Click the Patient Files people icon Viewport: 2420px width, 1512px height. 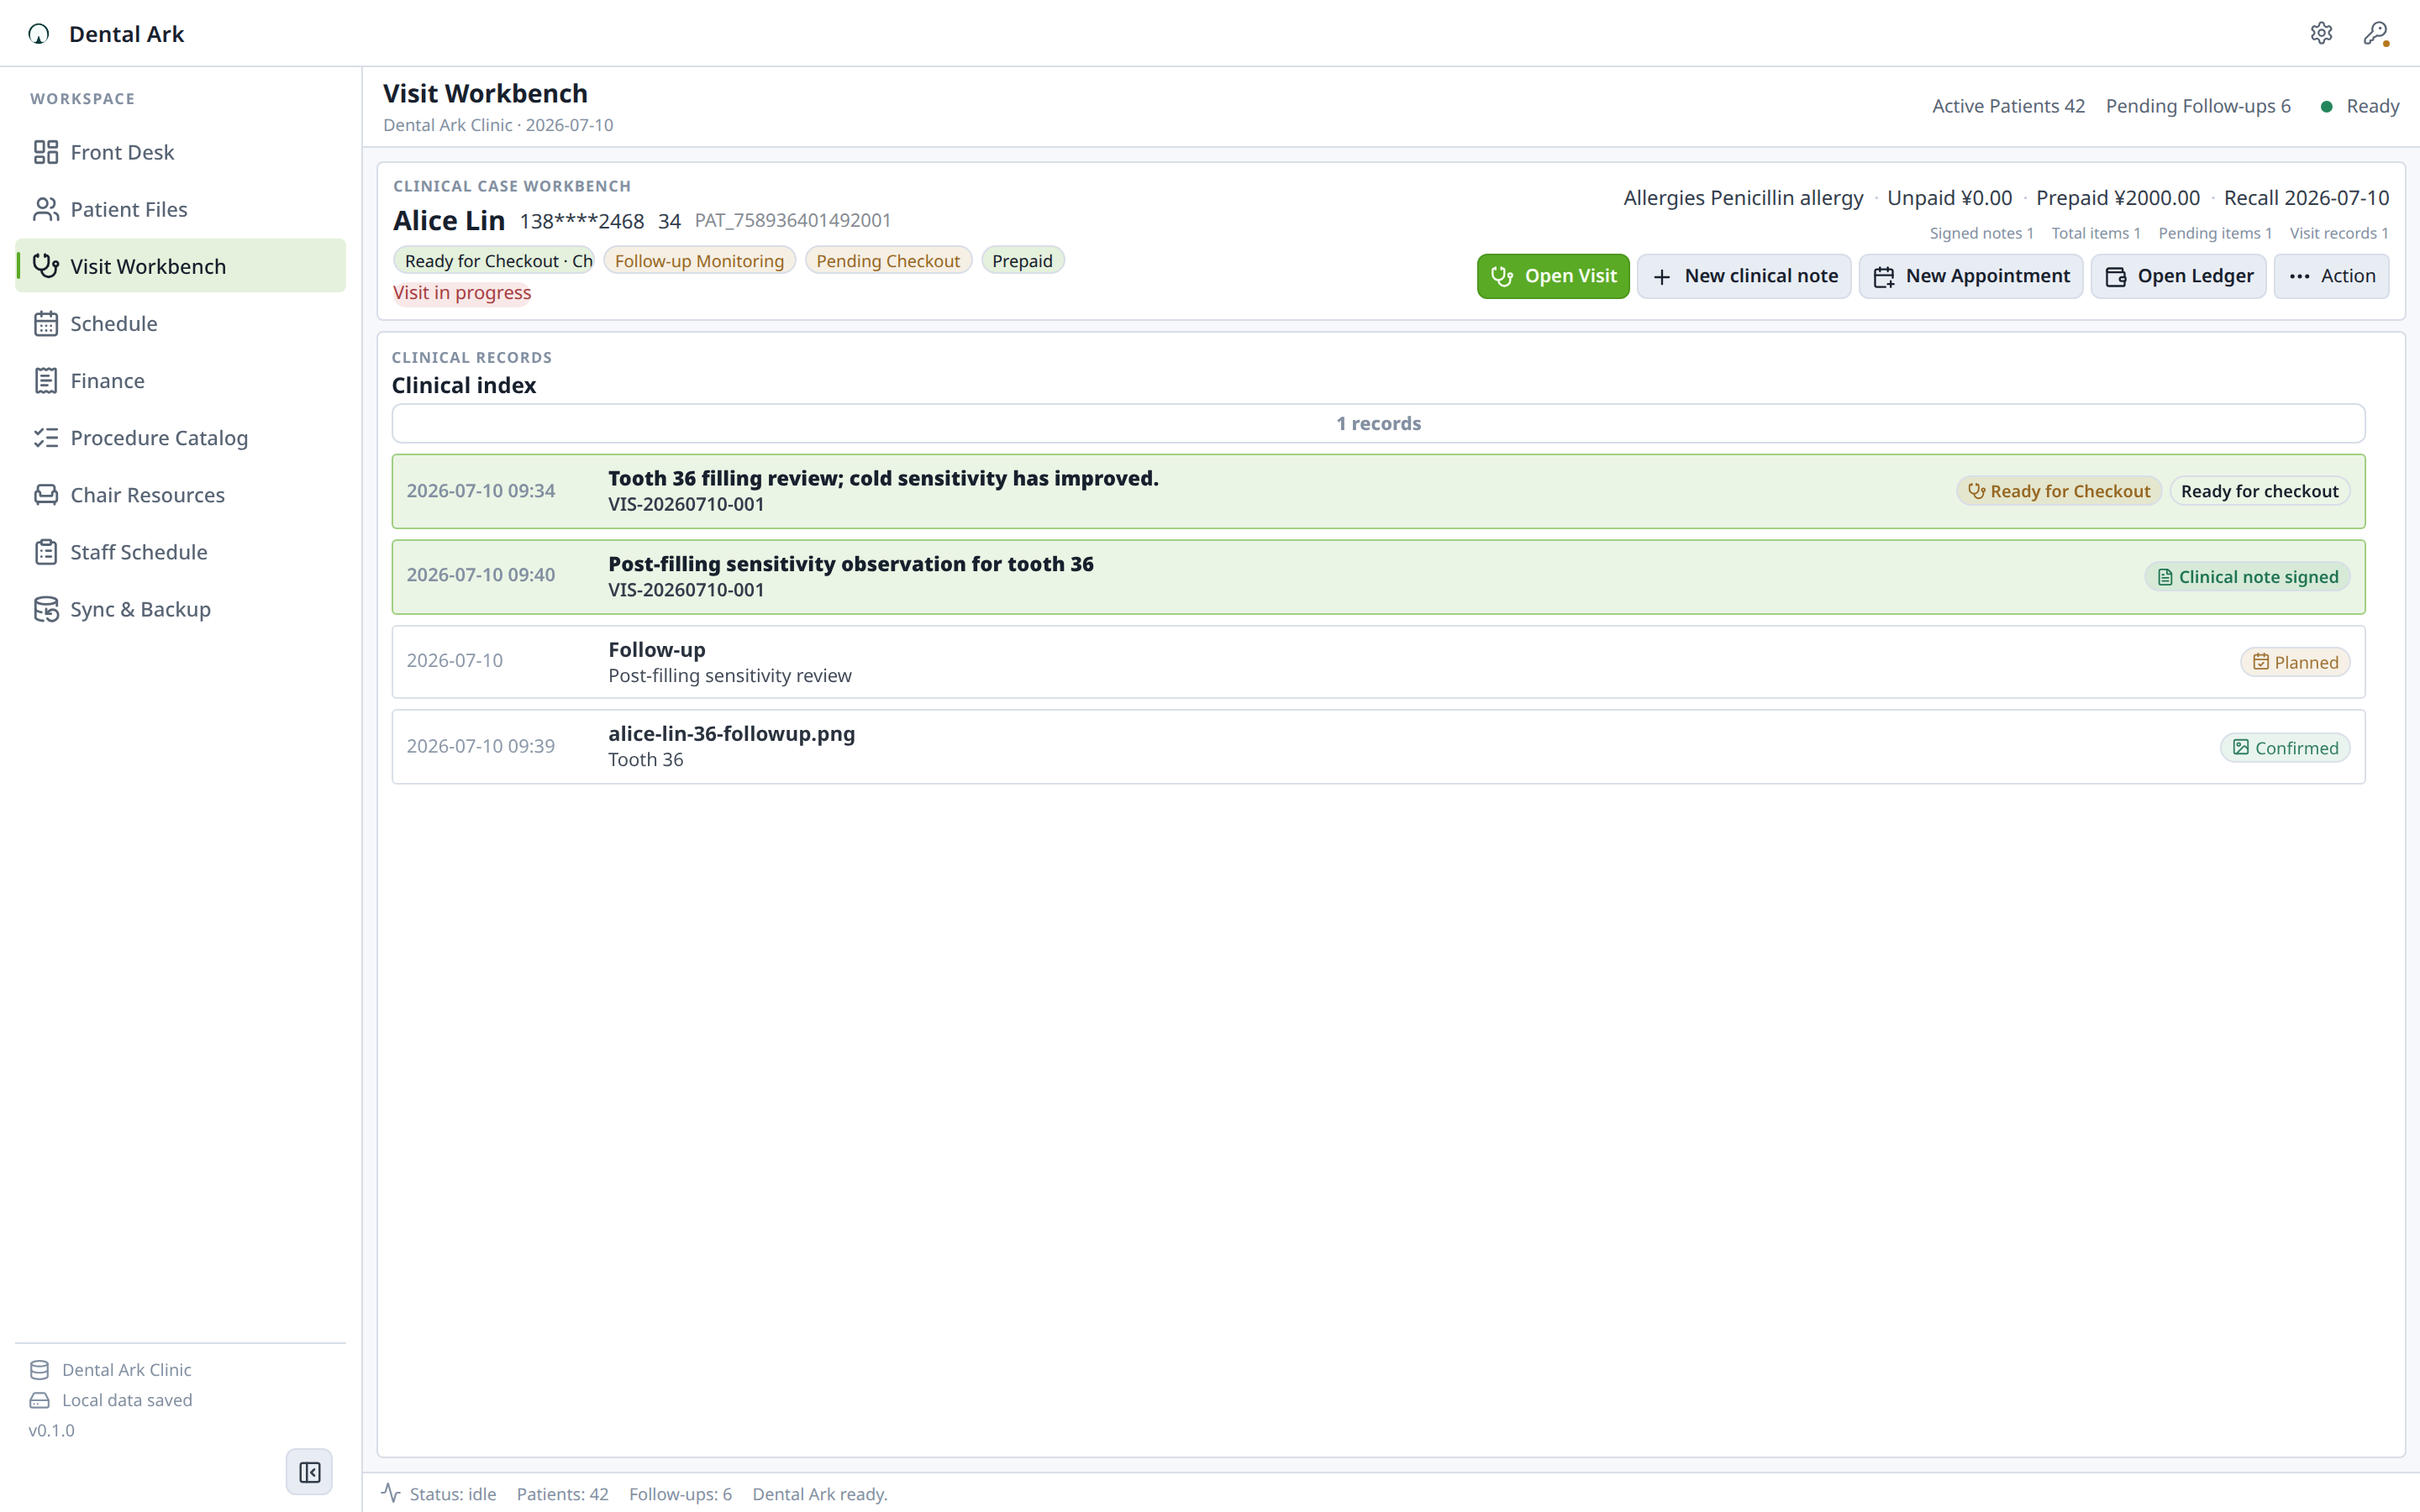pos(46,209)
